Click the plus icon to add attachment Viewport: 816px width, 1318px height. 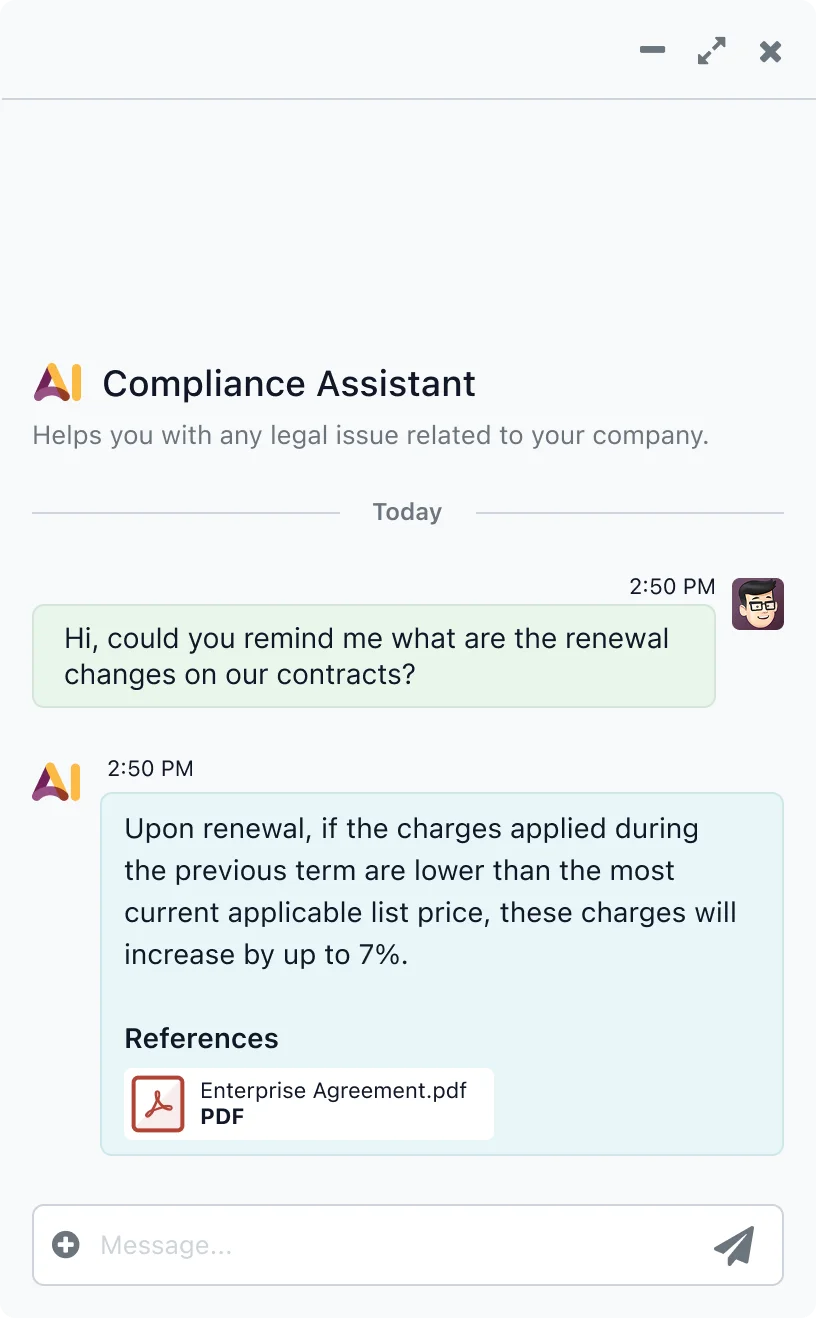coord(66,1245)
